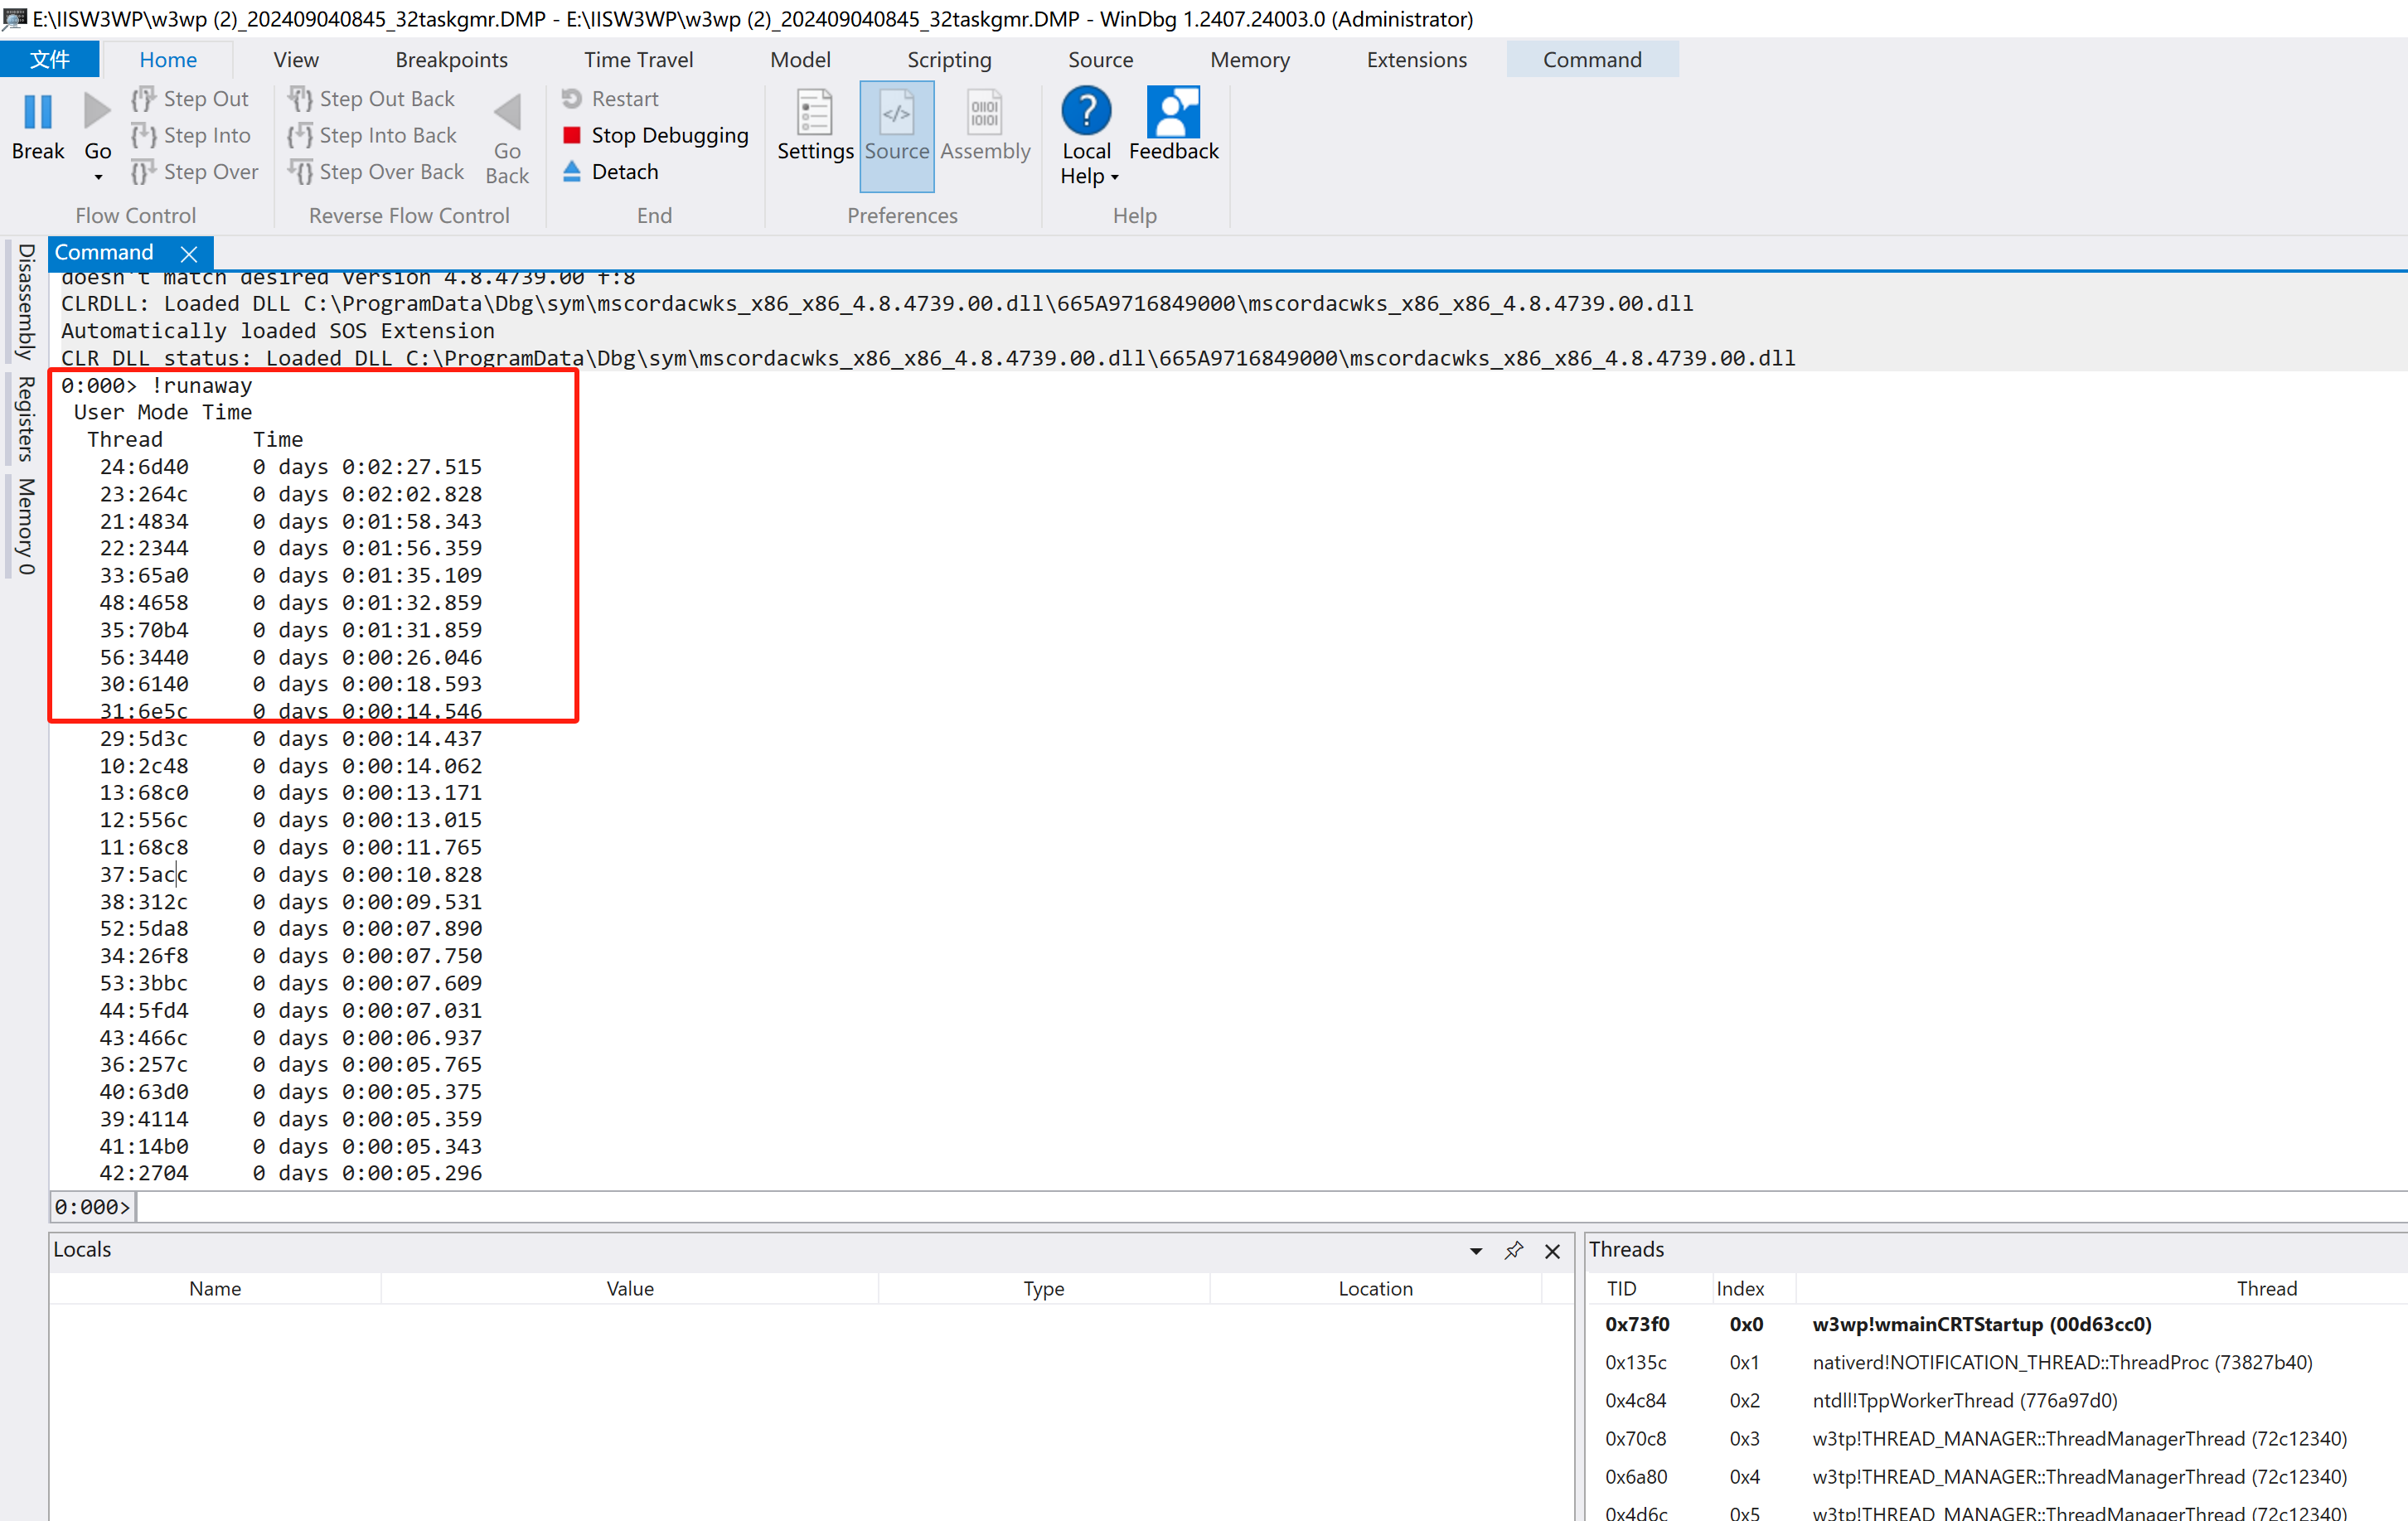Click the Break pause icon
Screen dimensions: 2408x1521
pos(37,112)
